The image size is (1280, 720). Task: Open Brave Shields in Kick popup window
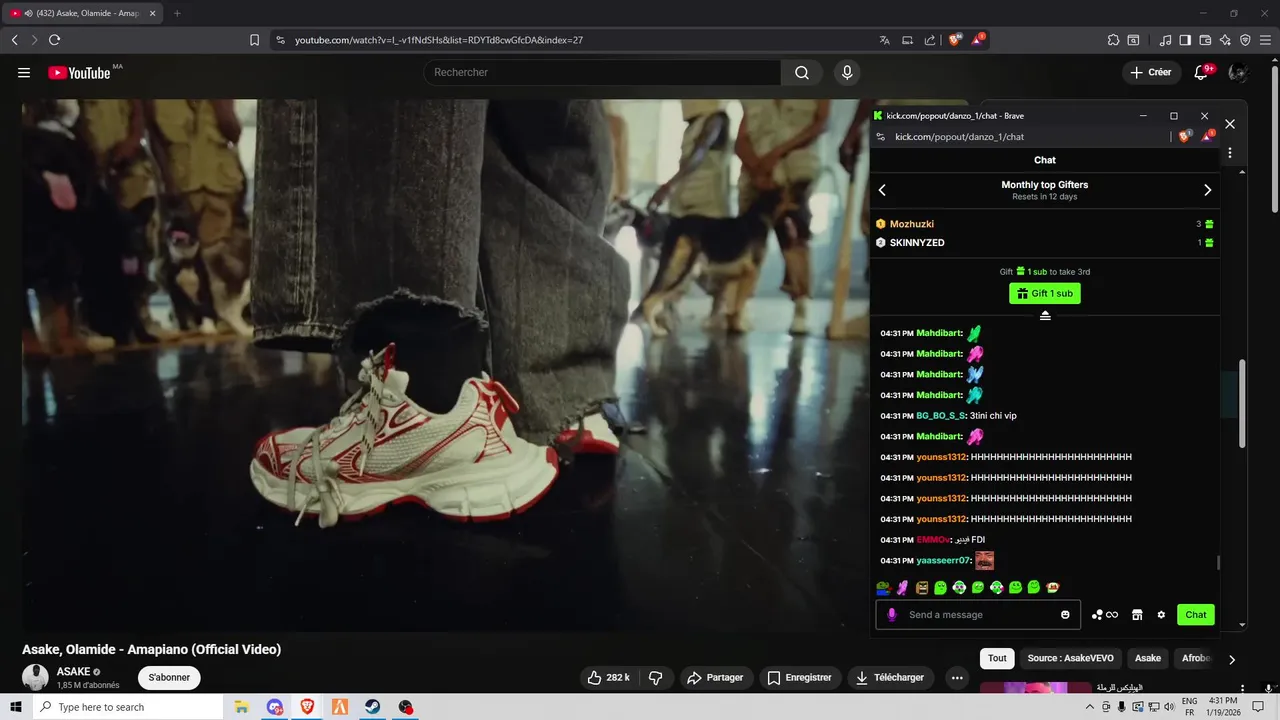(x=1185, y=137)
